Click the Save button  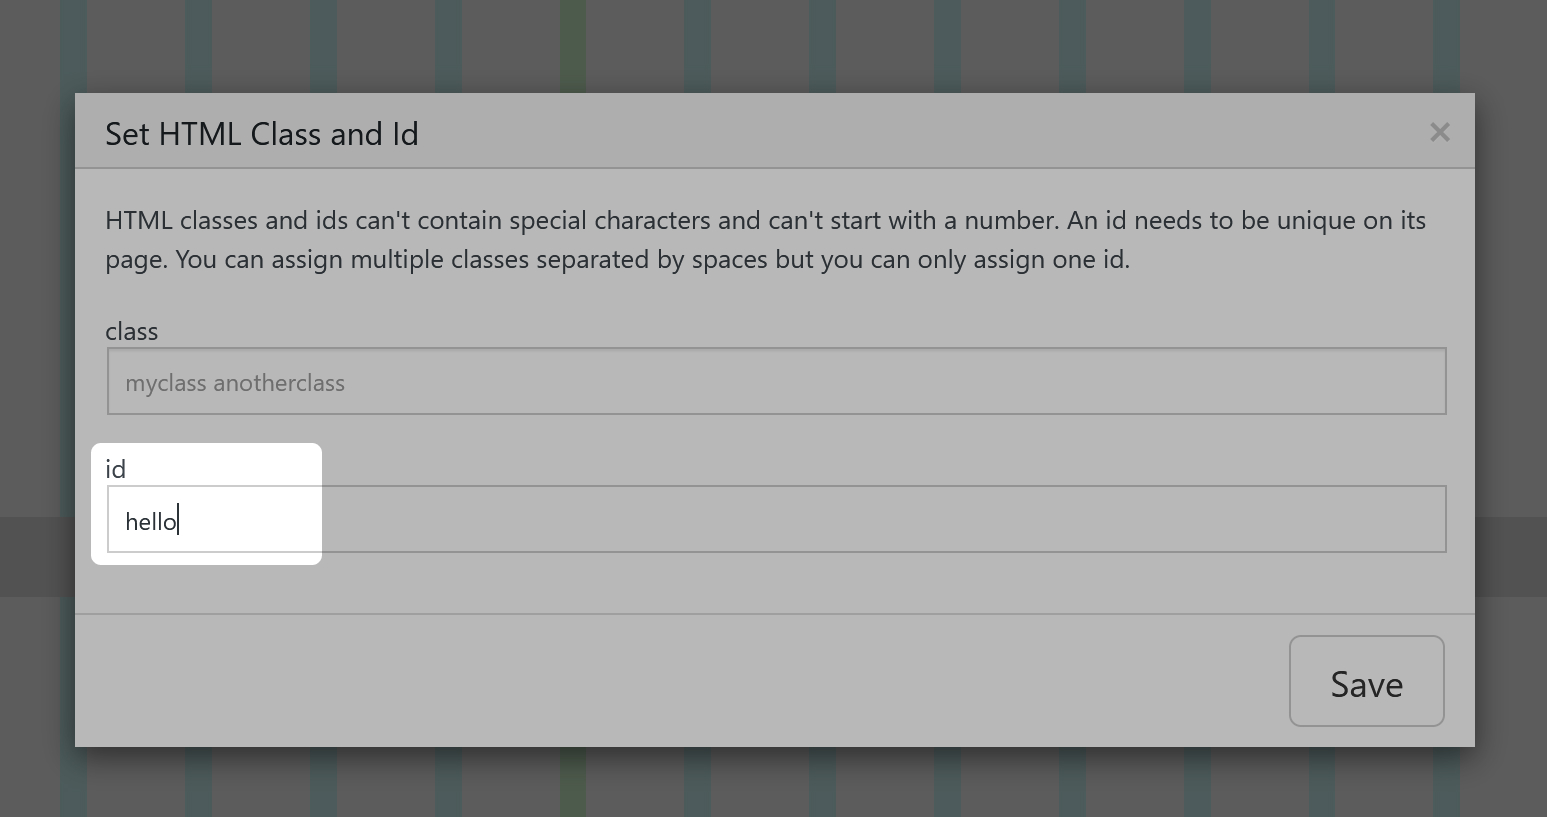[1366, 681]
